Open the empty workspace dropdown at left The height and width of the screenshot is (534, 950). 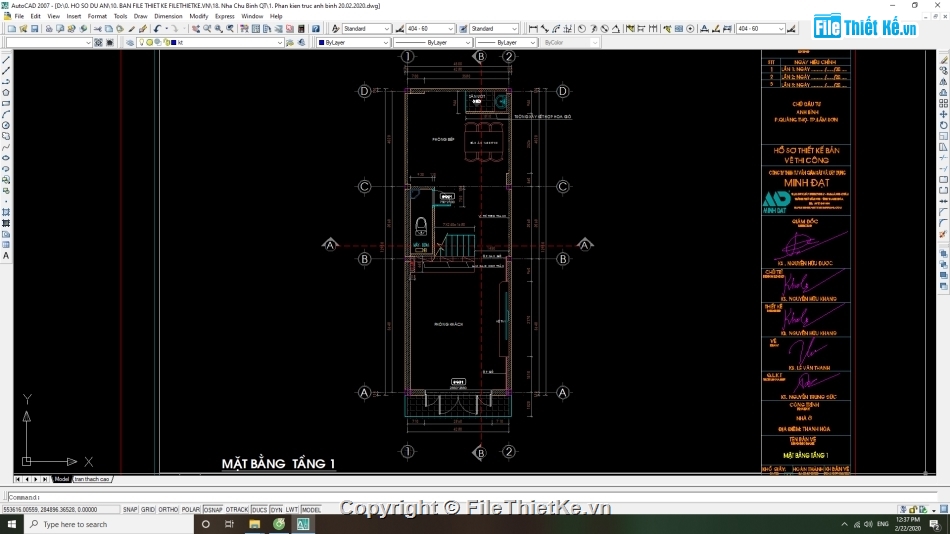pyautogui.click(x=48, y=42)
